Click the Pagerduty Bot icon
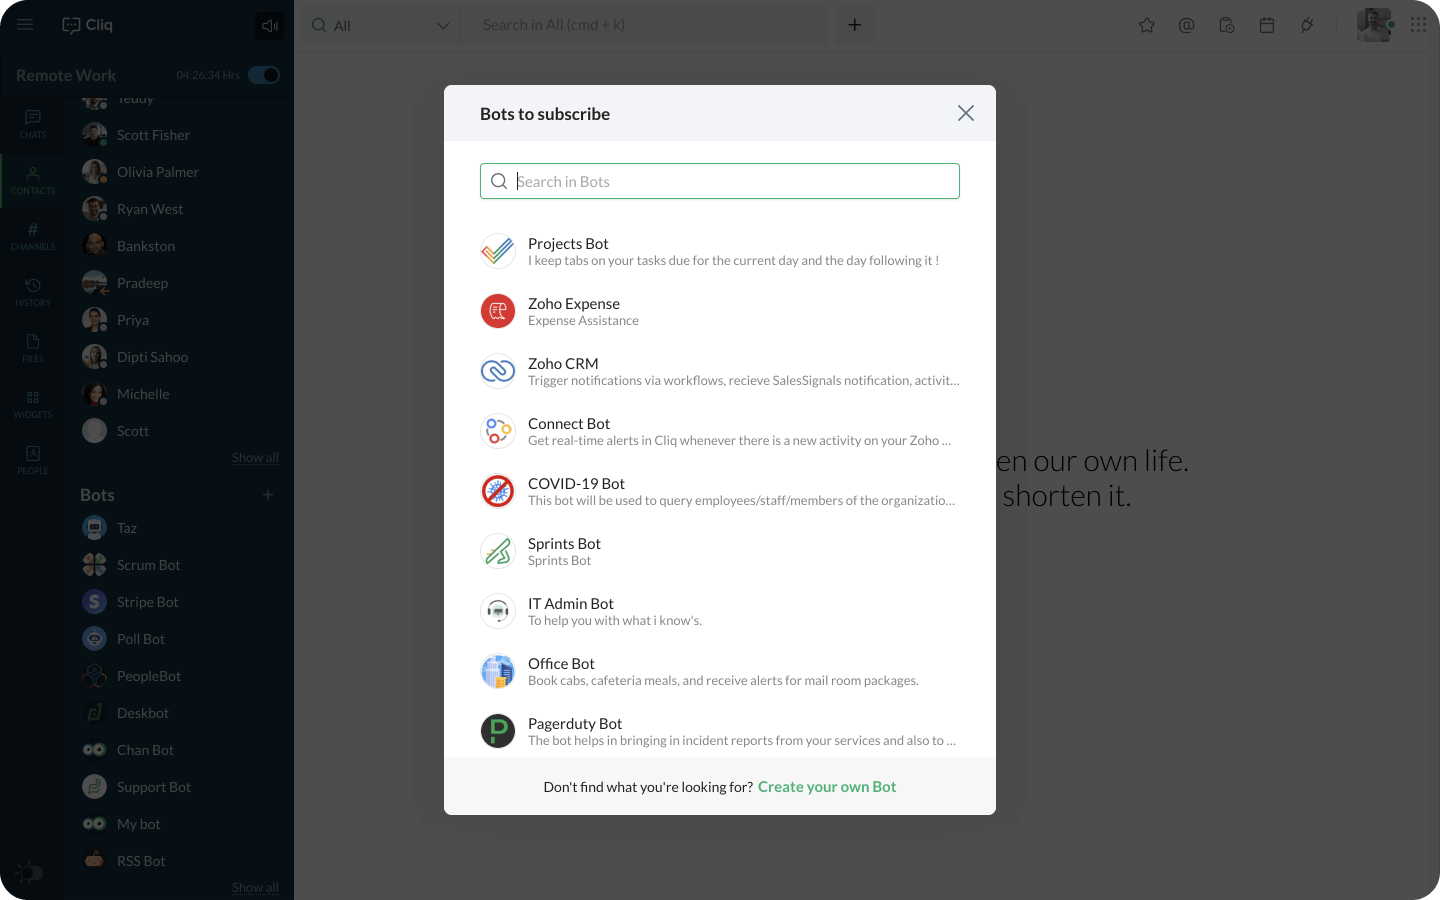The height and width of the screenshot is (900, 1440). pos(498,731)
